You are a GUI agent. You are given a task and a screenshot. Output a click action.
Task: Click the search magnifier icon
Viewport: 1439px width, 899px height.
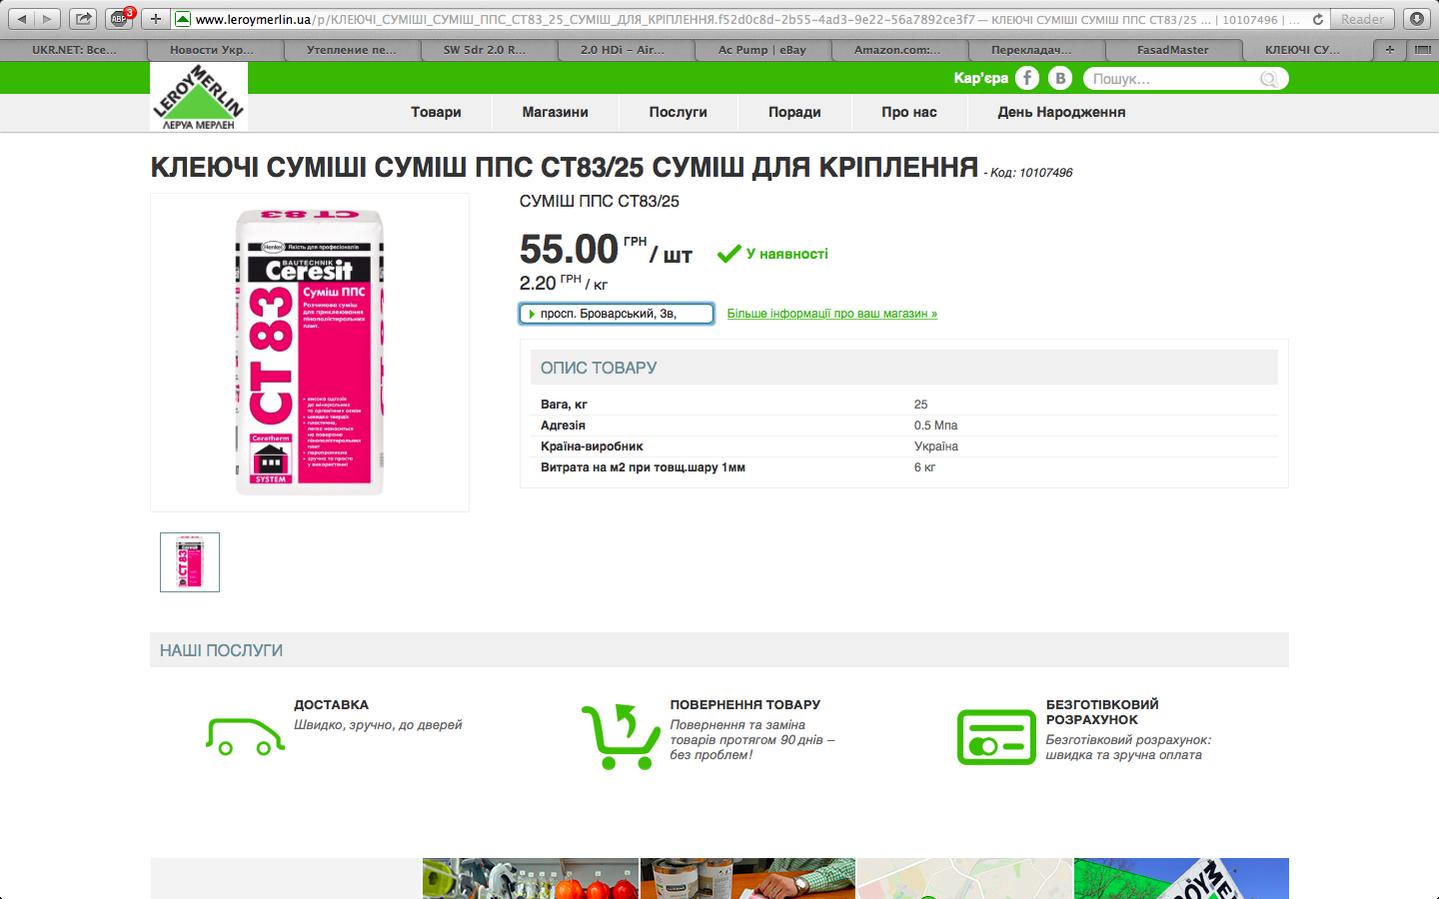(1268, 79)
